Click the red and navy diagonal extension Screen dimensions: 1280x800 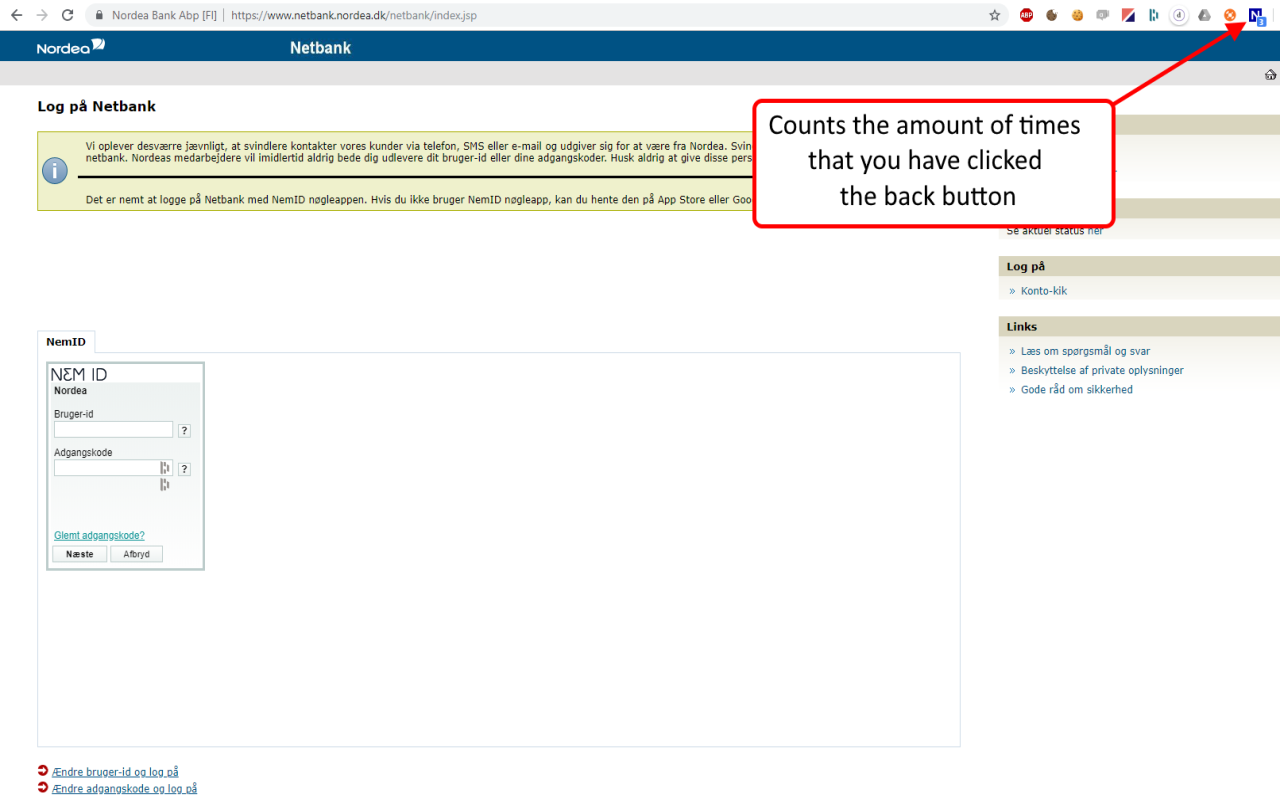pos(1128,15)
